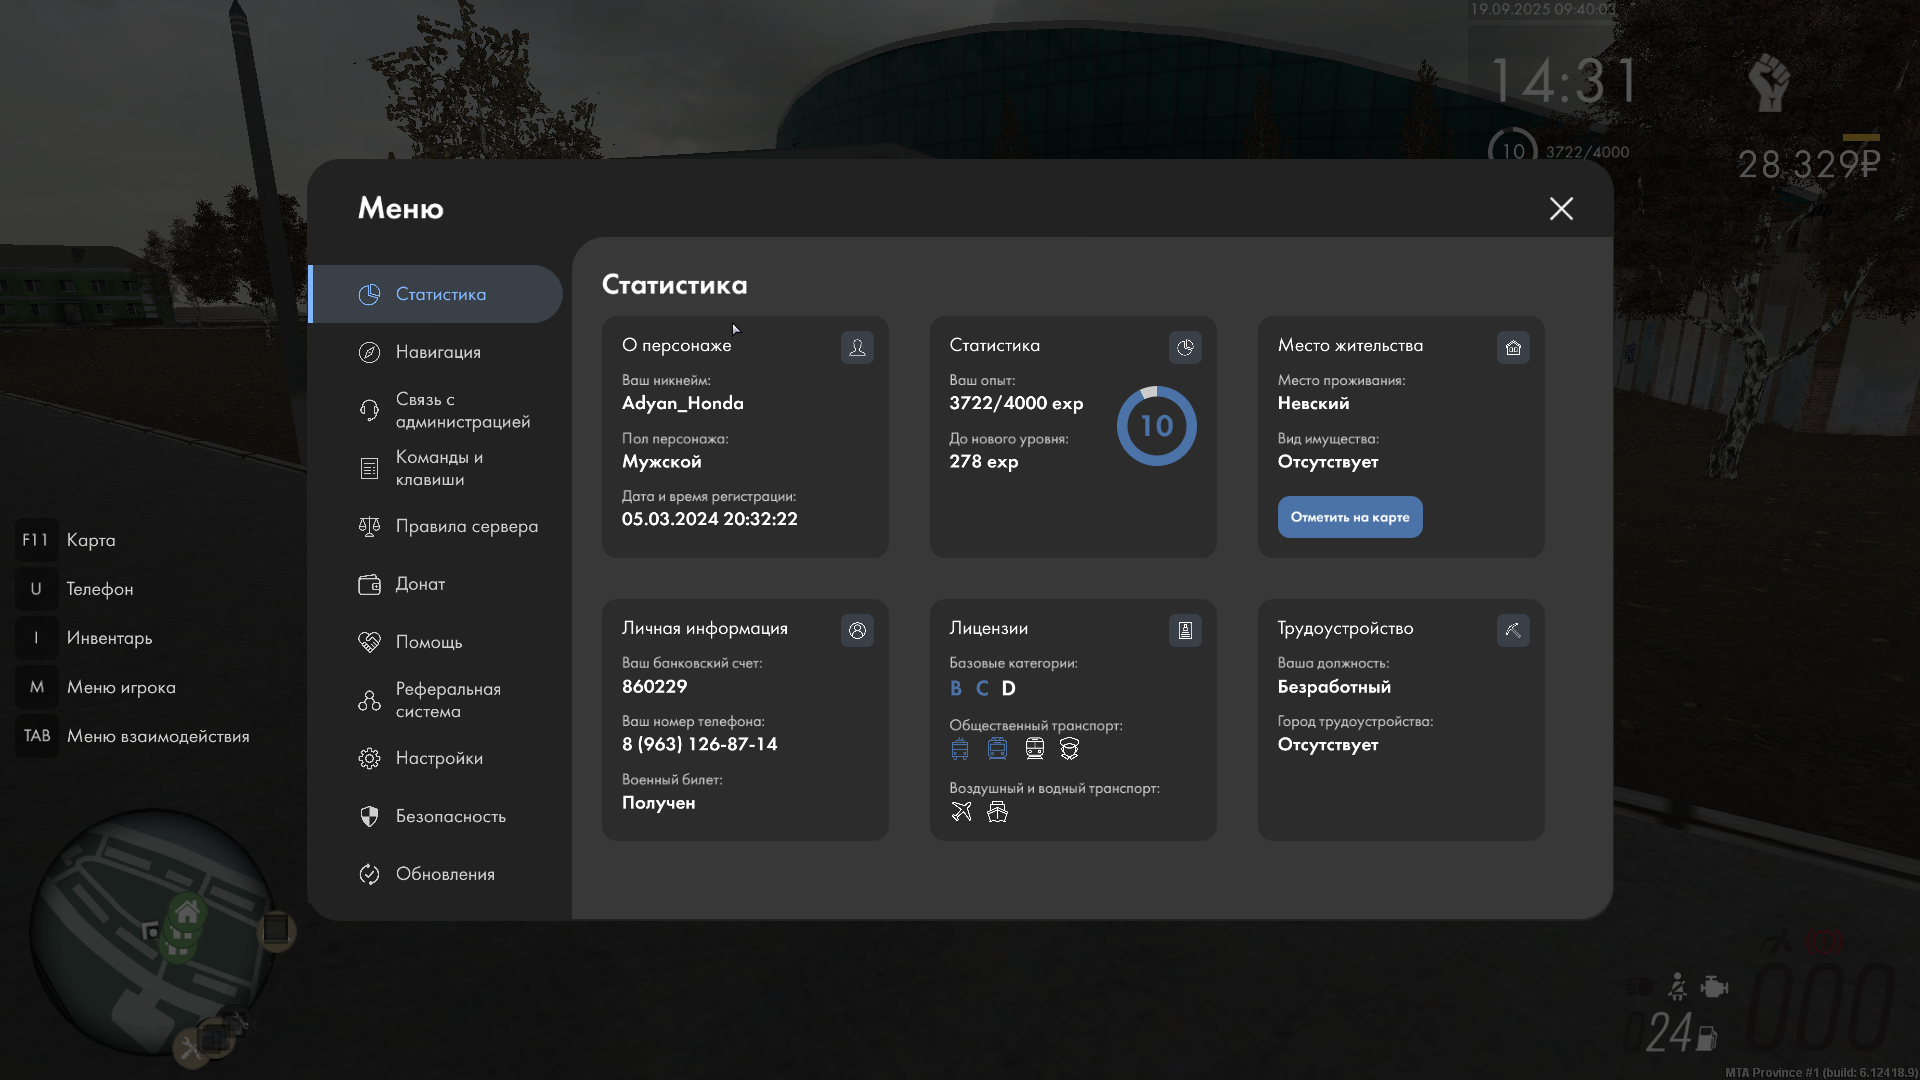Click the profile icon in О персонаже card
This screenshot has height=1080, width=1920.
coord(857,347)
